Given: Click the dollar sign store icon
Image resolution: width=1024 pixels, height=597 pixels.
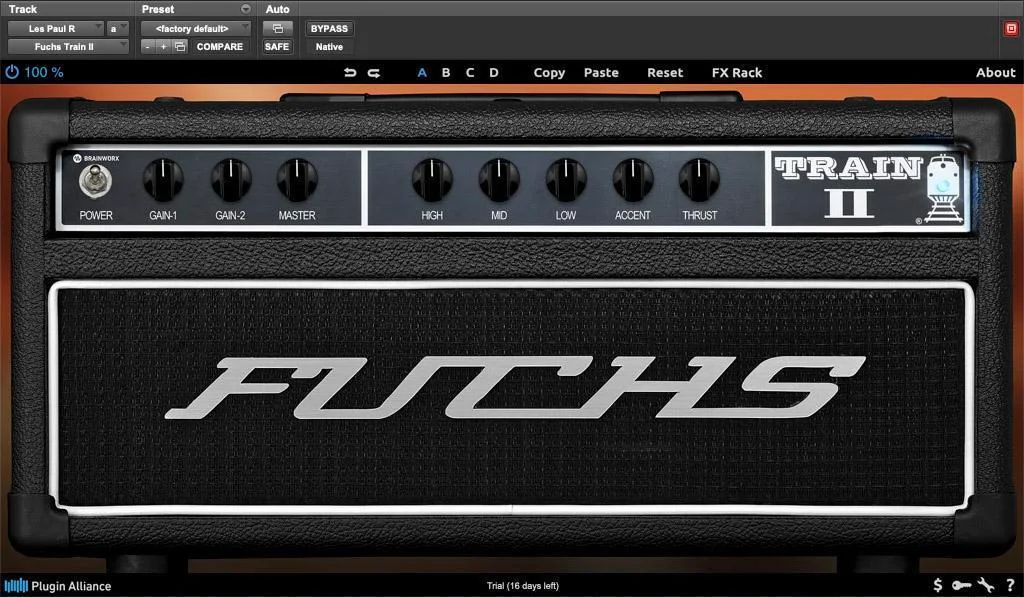Looking at the screenshot, I should pyautogui.click(x=938, y=585).
